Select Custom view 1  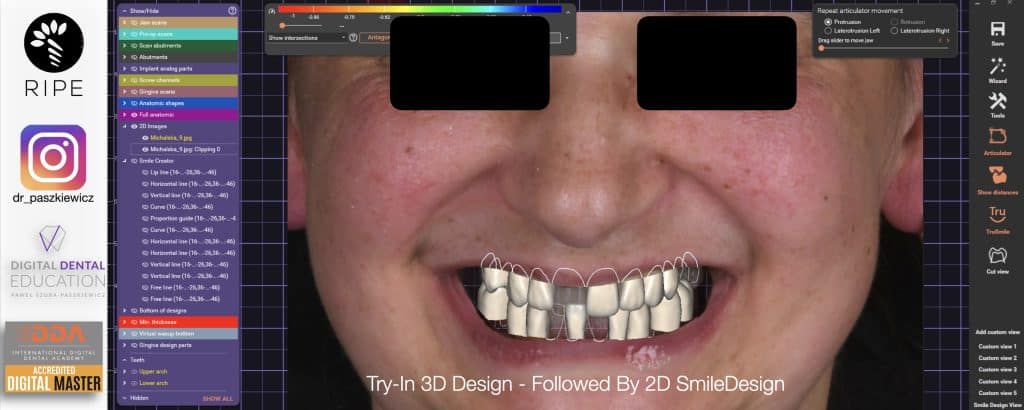click(996, 346)
